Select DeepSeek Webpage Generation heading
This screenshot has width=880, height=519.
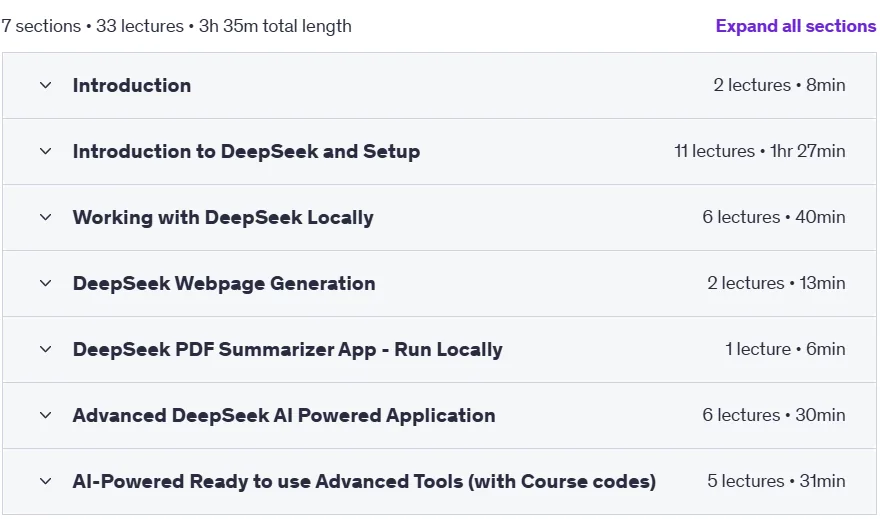pyautogui.click(x=224, y=284)
